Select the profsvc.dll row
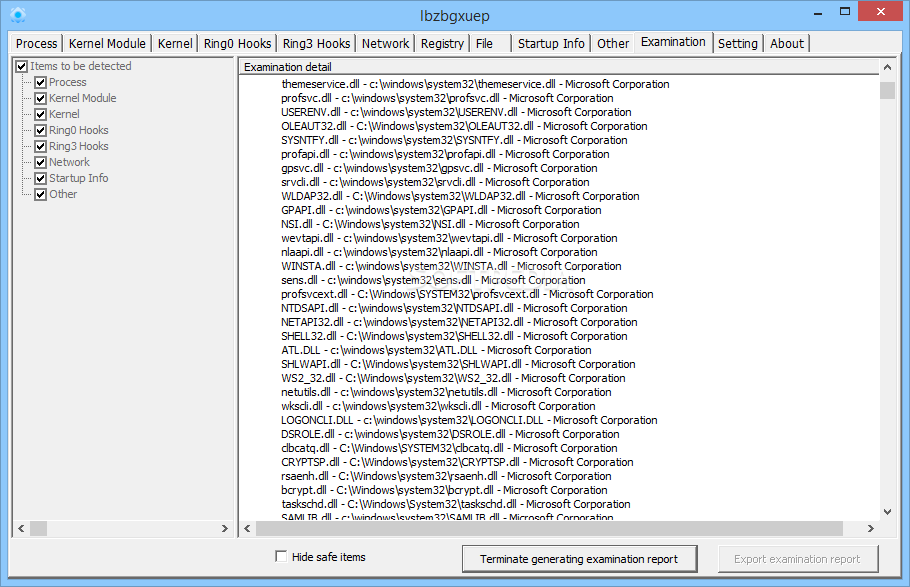 pyautogui.click(x=447, y=98)
